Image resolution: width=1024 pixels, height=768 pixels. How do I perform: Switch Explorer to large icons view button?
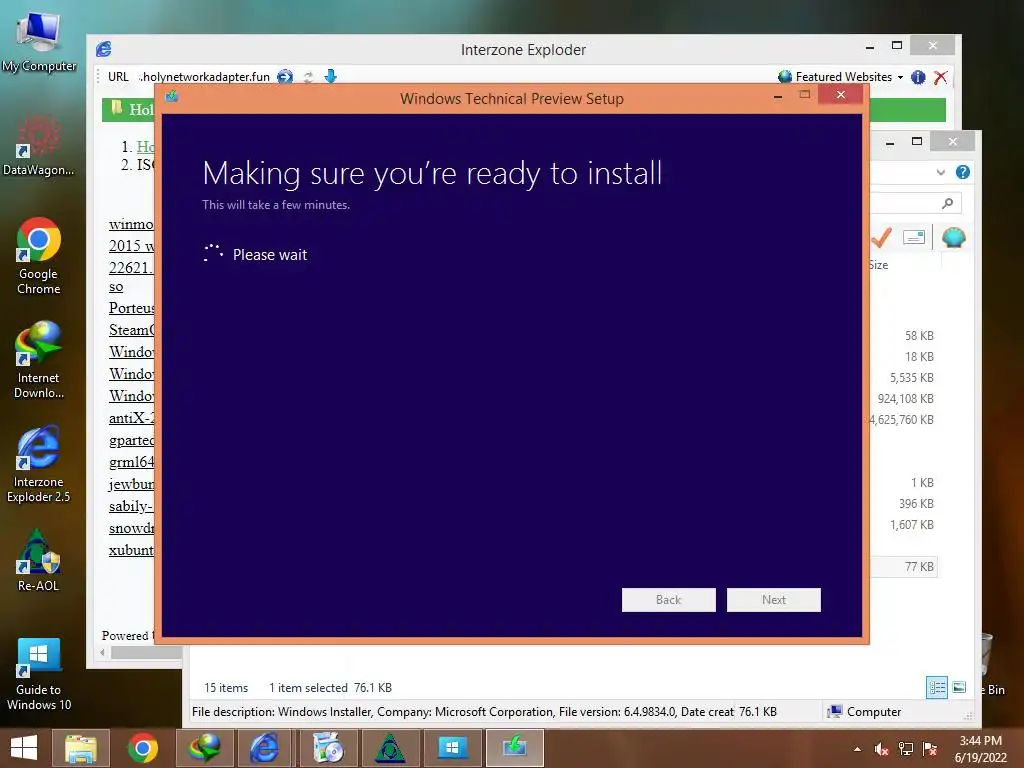[x=959, y=687]
